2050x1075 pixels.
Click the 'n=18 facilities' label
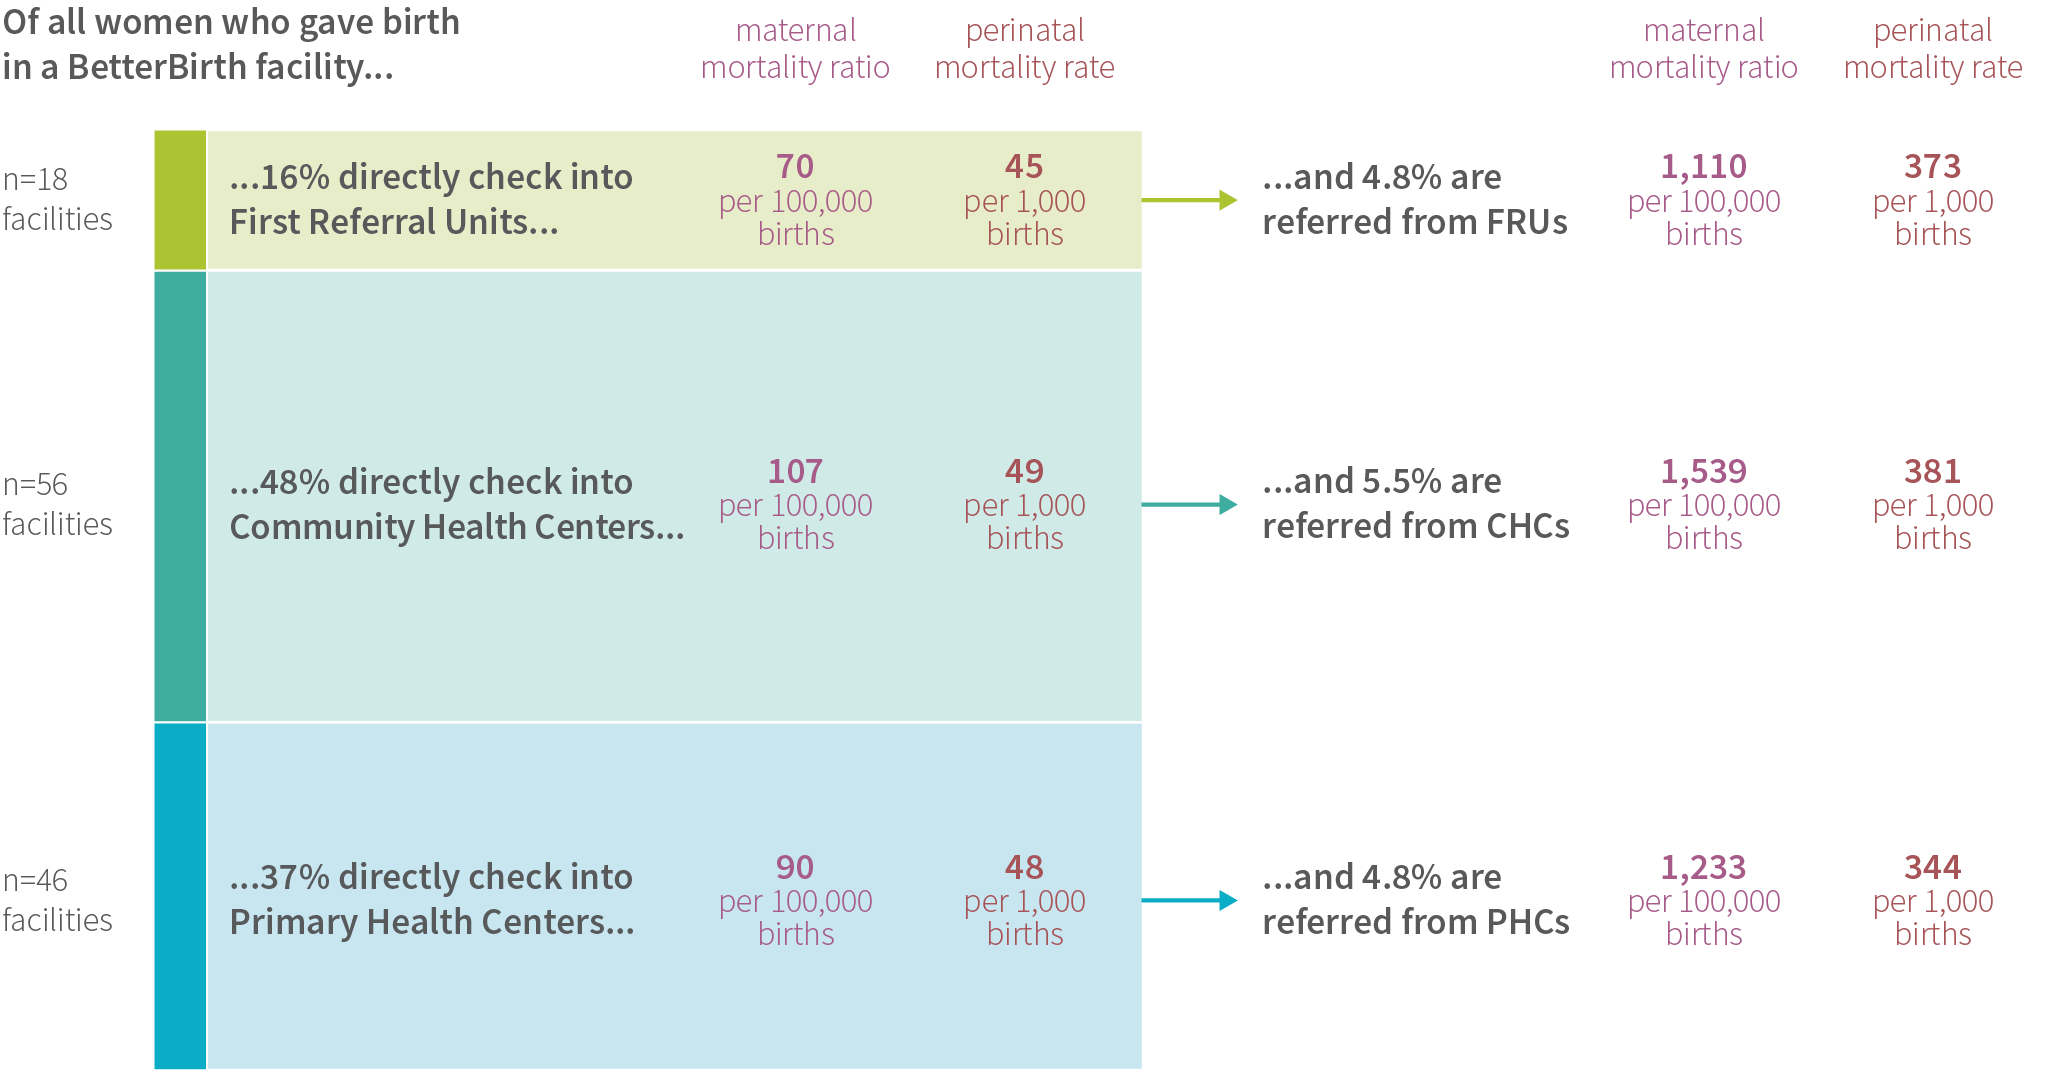pos(57,199)
